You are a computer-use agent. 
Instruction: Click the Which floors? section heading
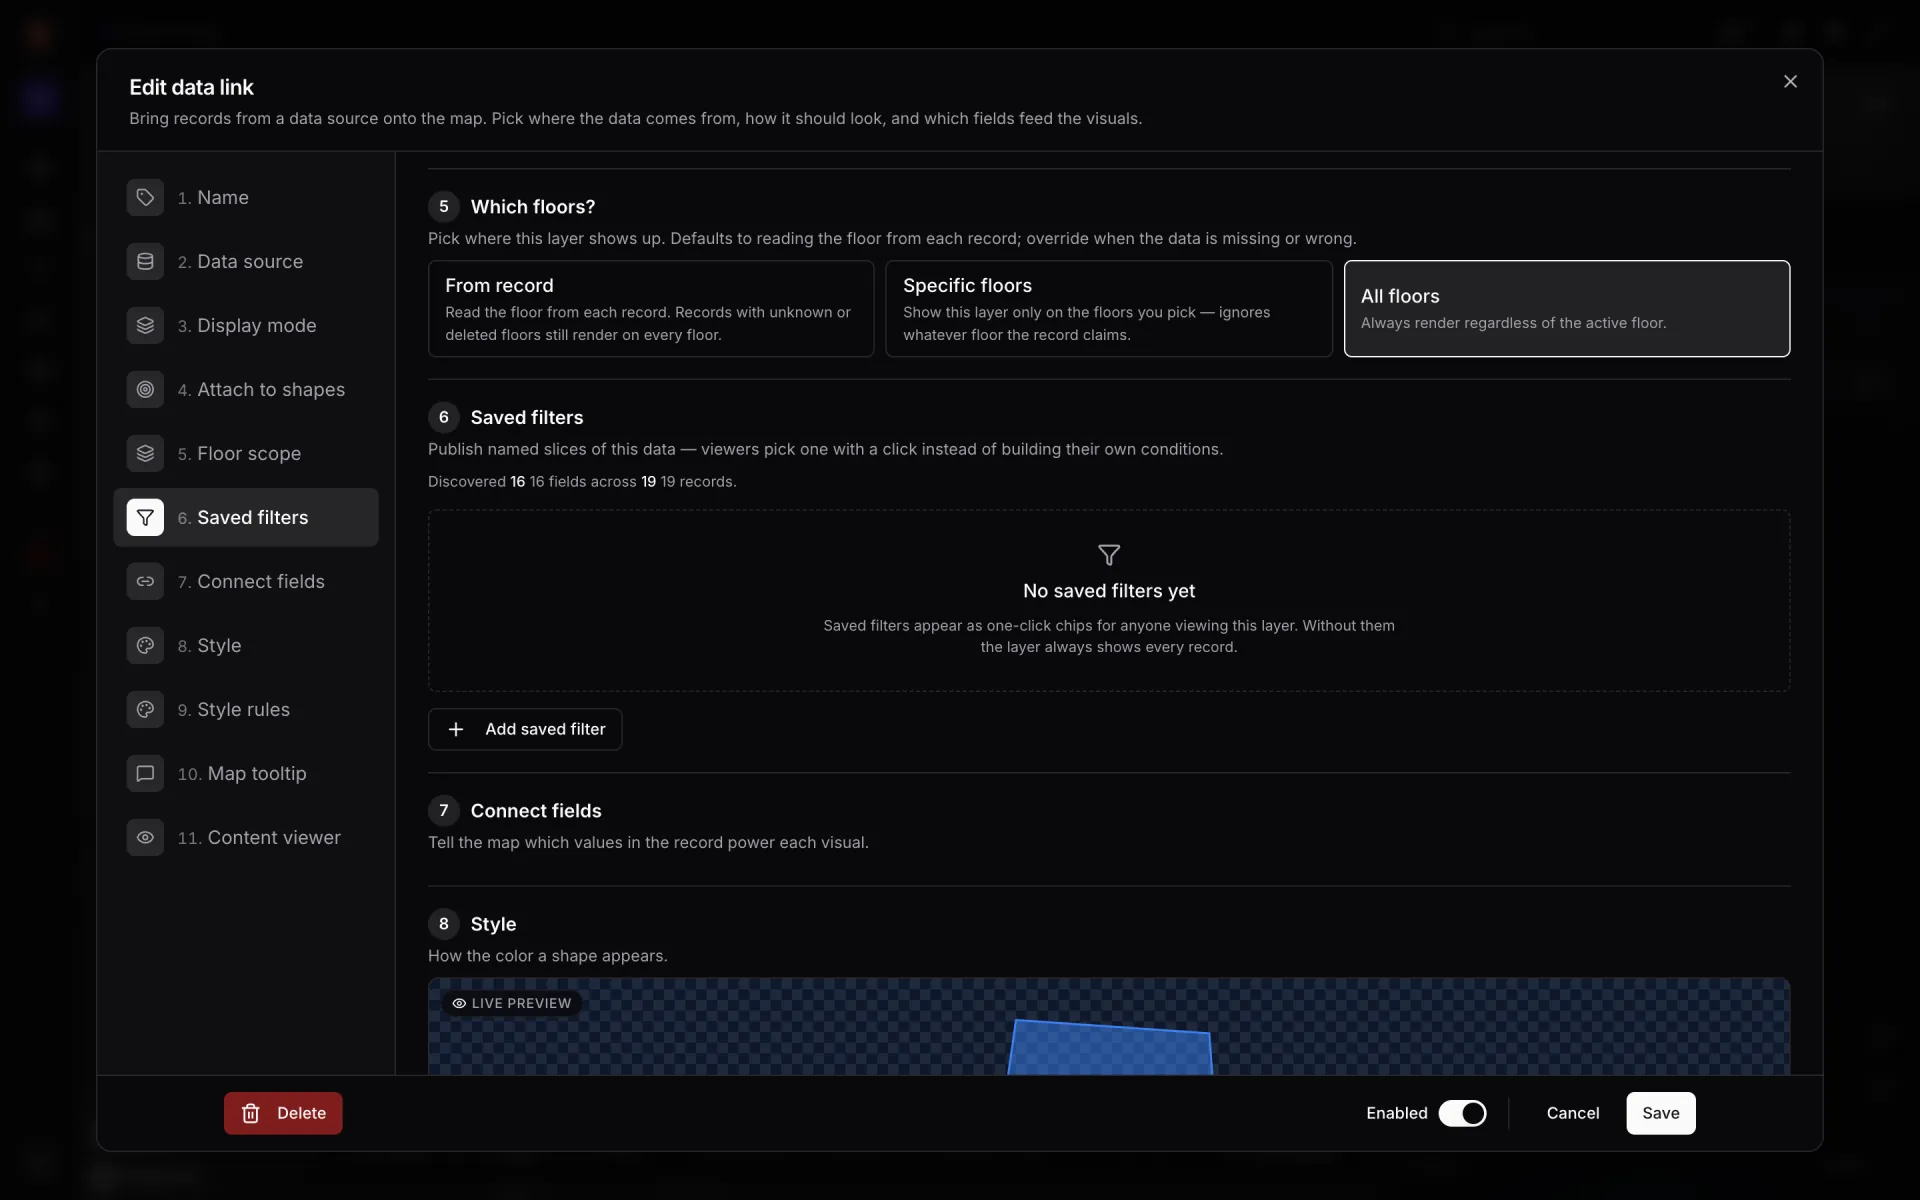coord(532,206)
